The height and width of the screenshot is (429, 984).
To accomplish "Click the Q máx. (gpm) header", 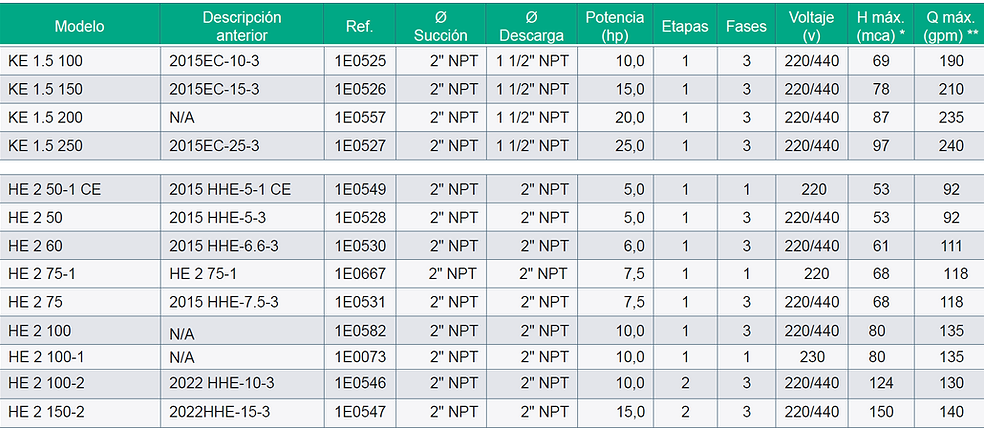I will (949, 26).
